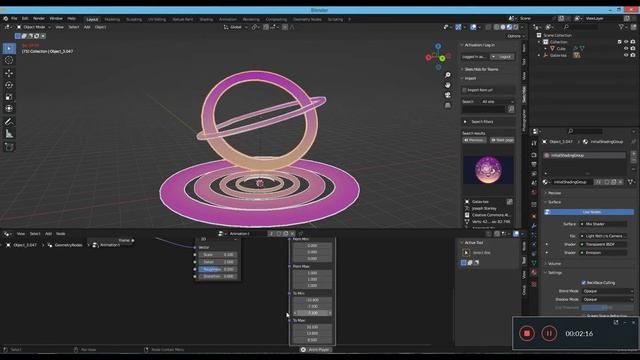Viewport: 640px width, 360px height.
Task: Stop the screen recording
Action: point(527,333)
